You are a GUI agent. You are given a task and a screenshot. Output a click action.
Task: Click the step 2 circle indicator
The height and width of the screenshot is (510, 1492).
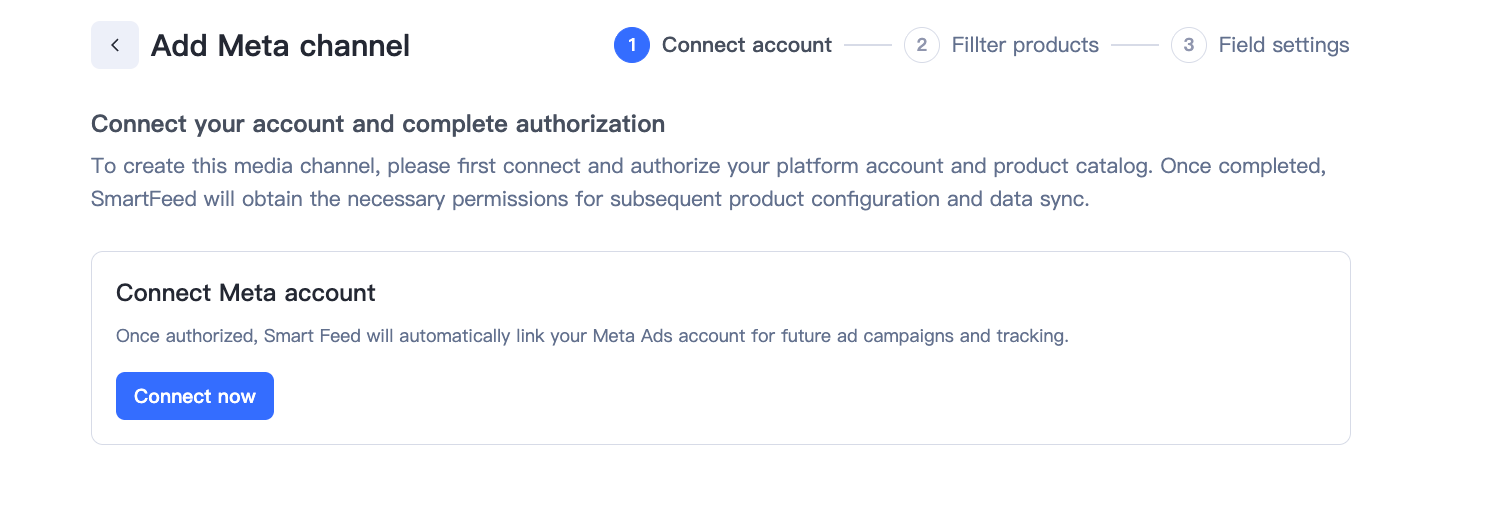point(921,45)
